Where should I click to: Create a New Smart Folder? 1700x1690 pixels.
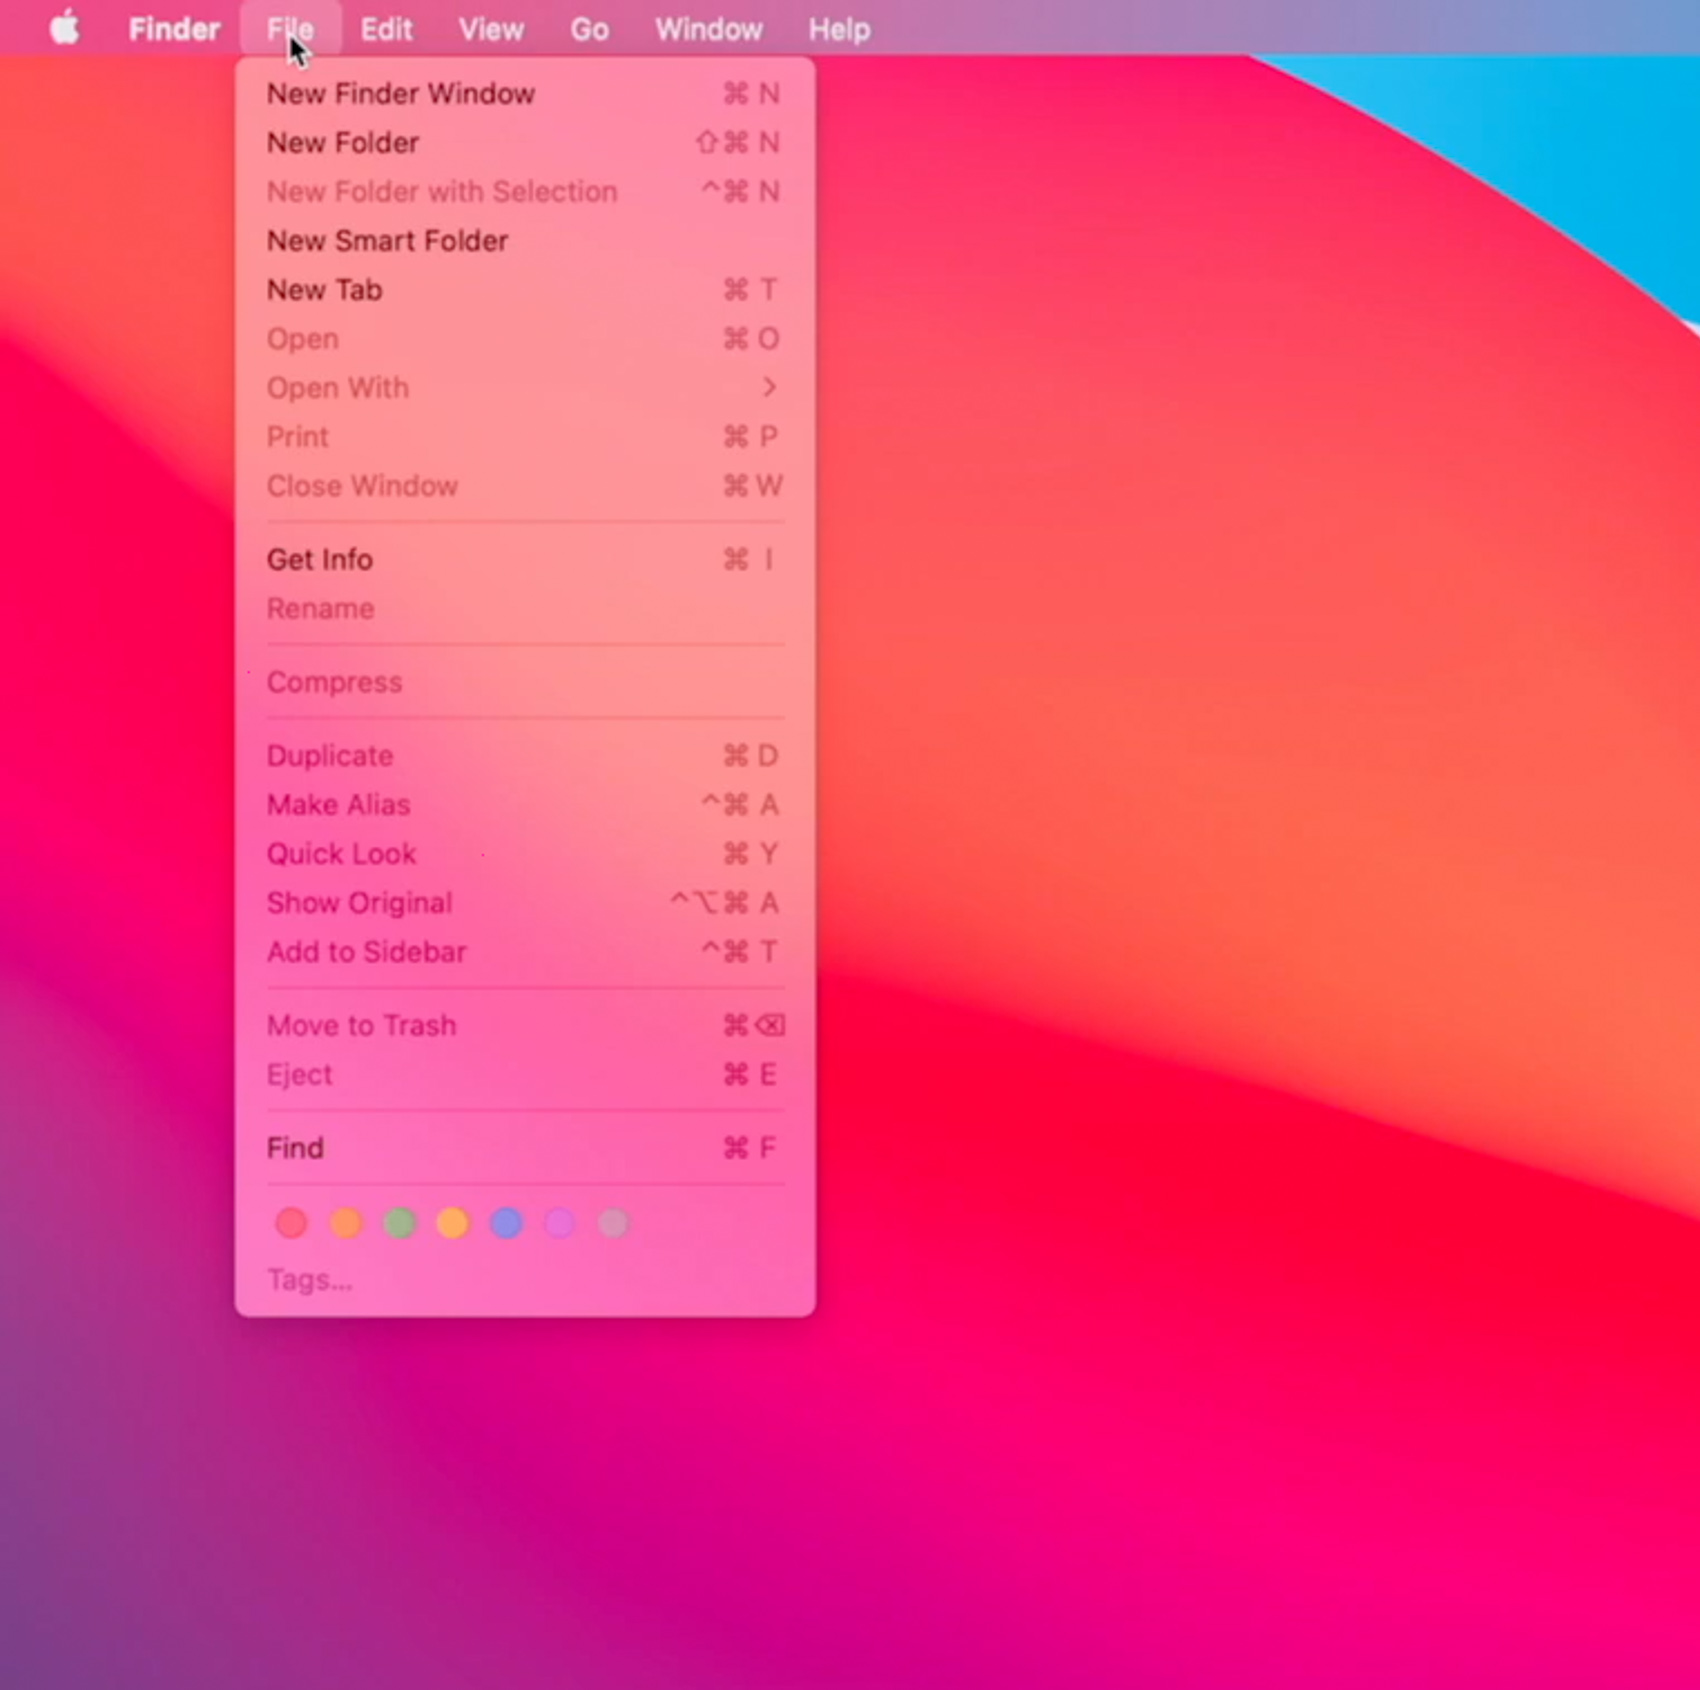click(x=525, y=240)
